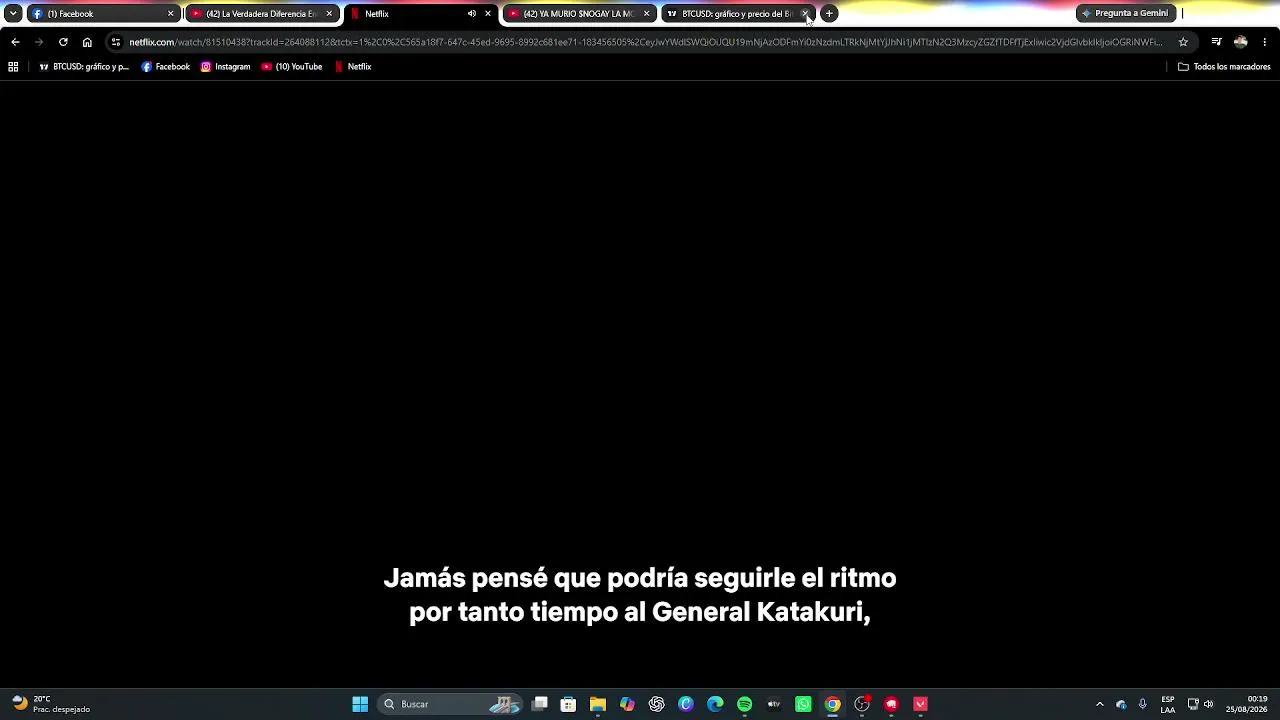Screen dimensions: 1280x720
Task: Open the Windows Start menu
Action: (360, 704)
